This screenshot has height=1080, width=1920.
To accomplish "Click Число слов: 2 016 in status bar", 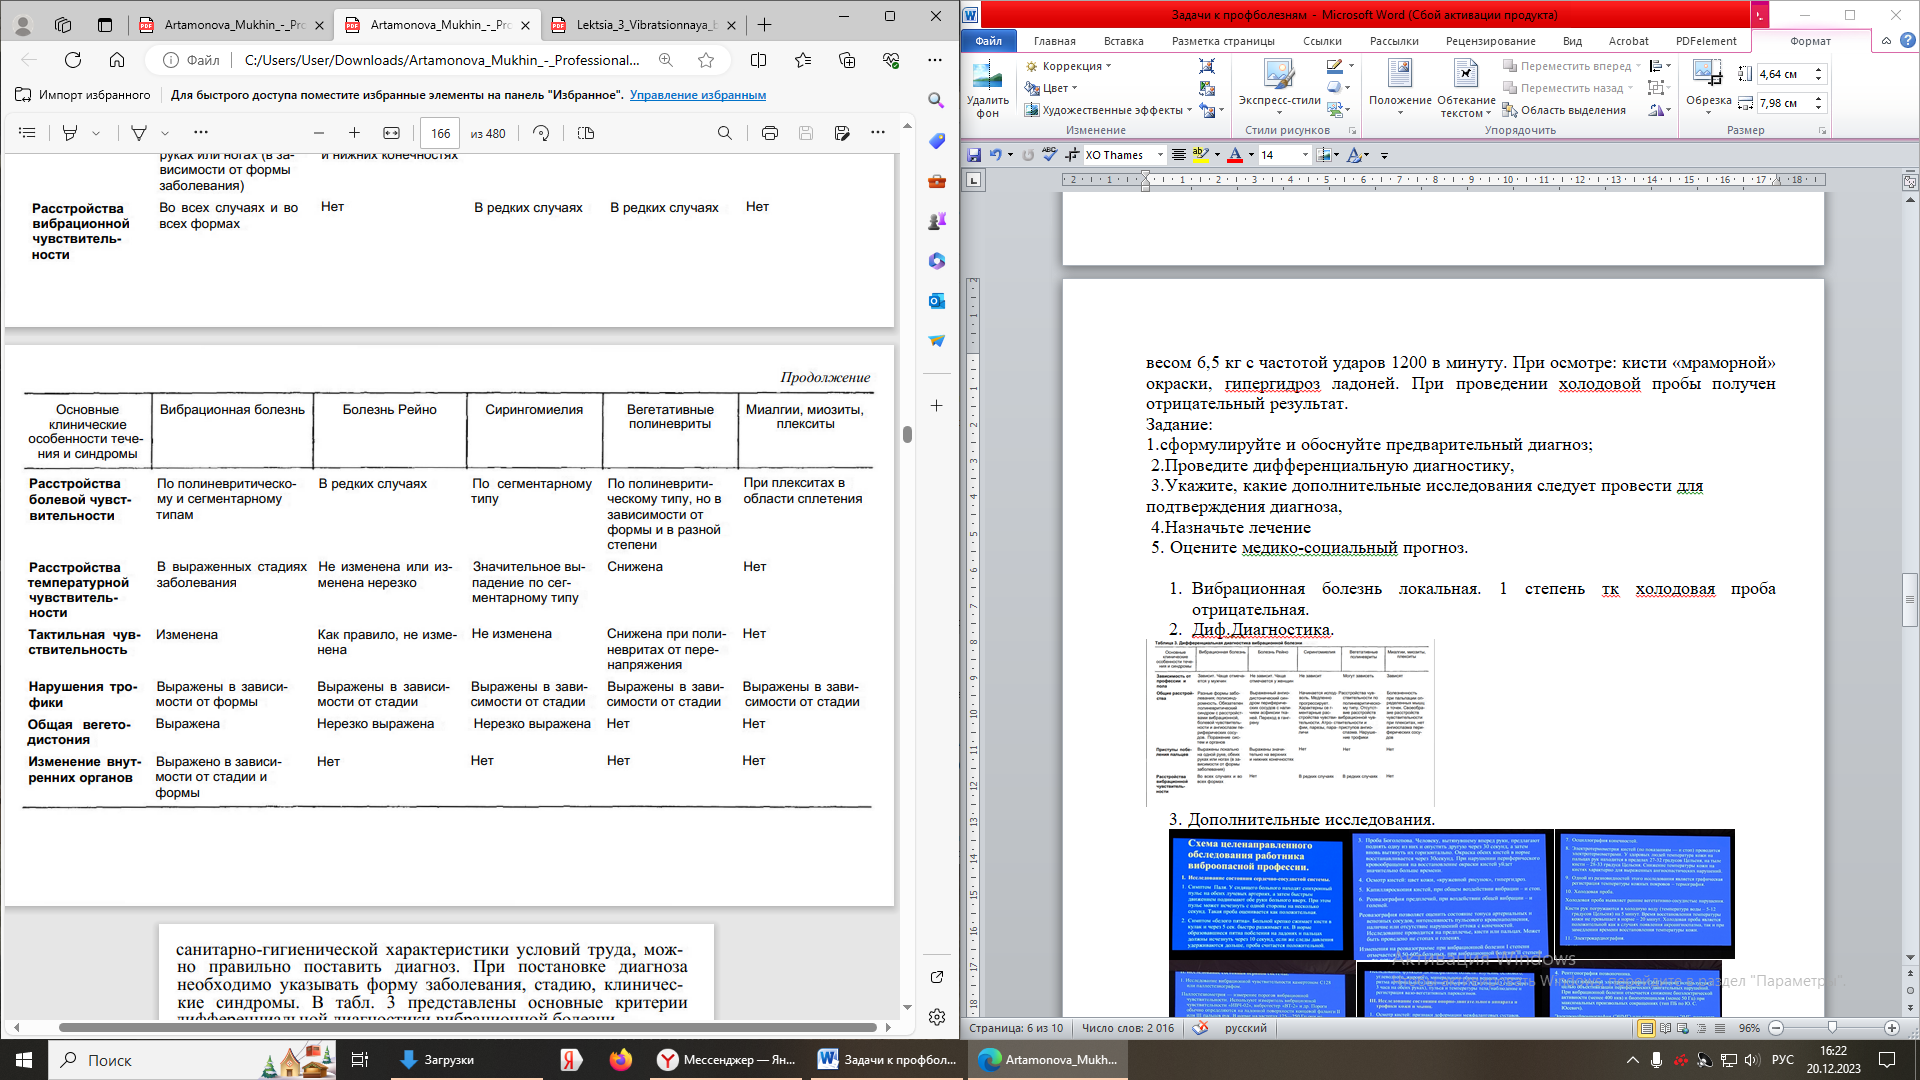I will pyautogui.click(x=1128, y=1028).
